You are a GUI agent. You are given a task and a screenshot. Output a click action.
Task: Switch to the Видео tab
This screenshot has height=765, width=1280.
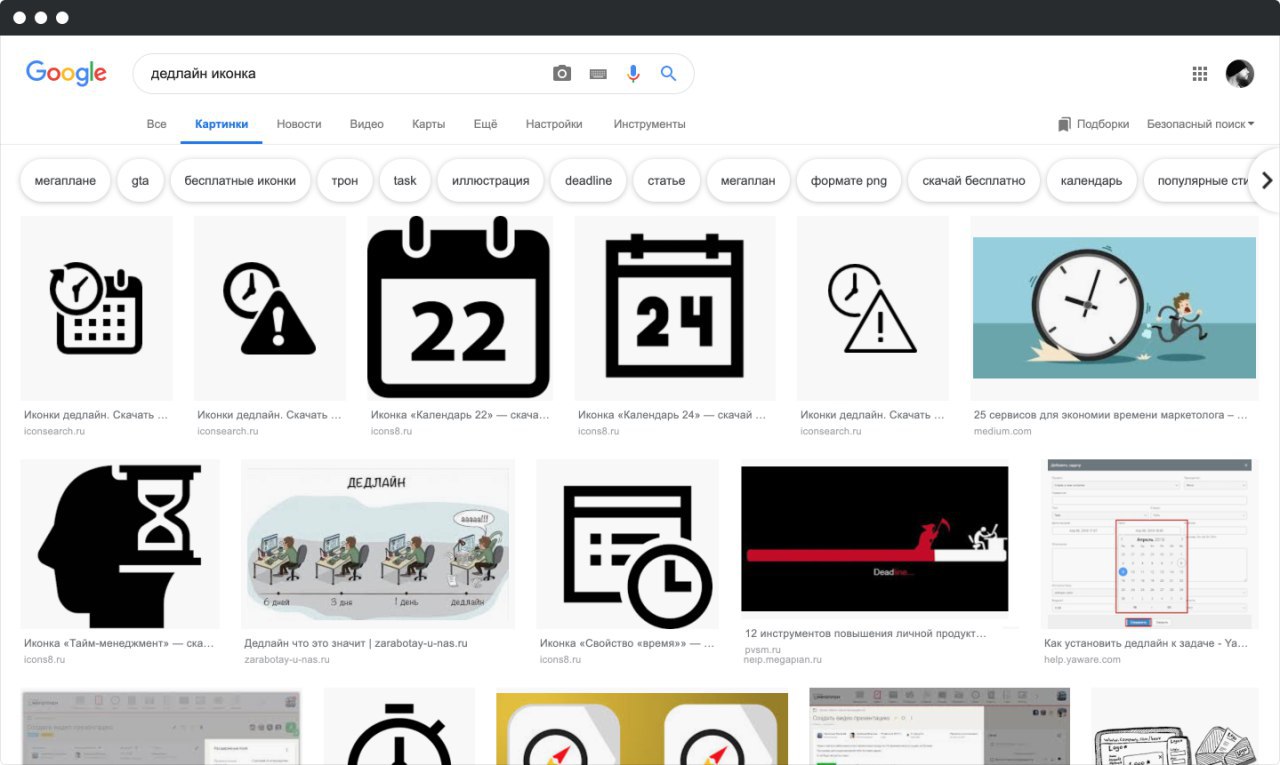pos(367,124)
